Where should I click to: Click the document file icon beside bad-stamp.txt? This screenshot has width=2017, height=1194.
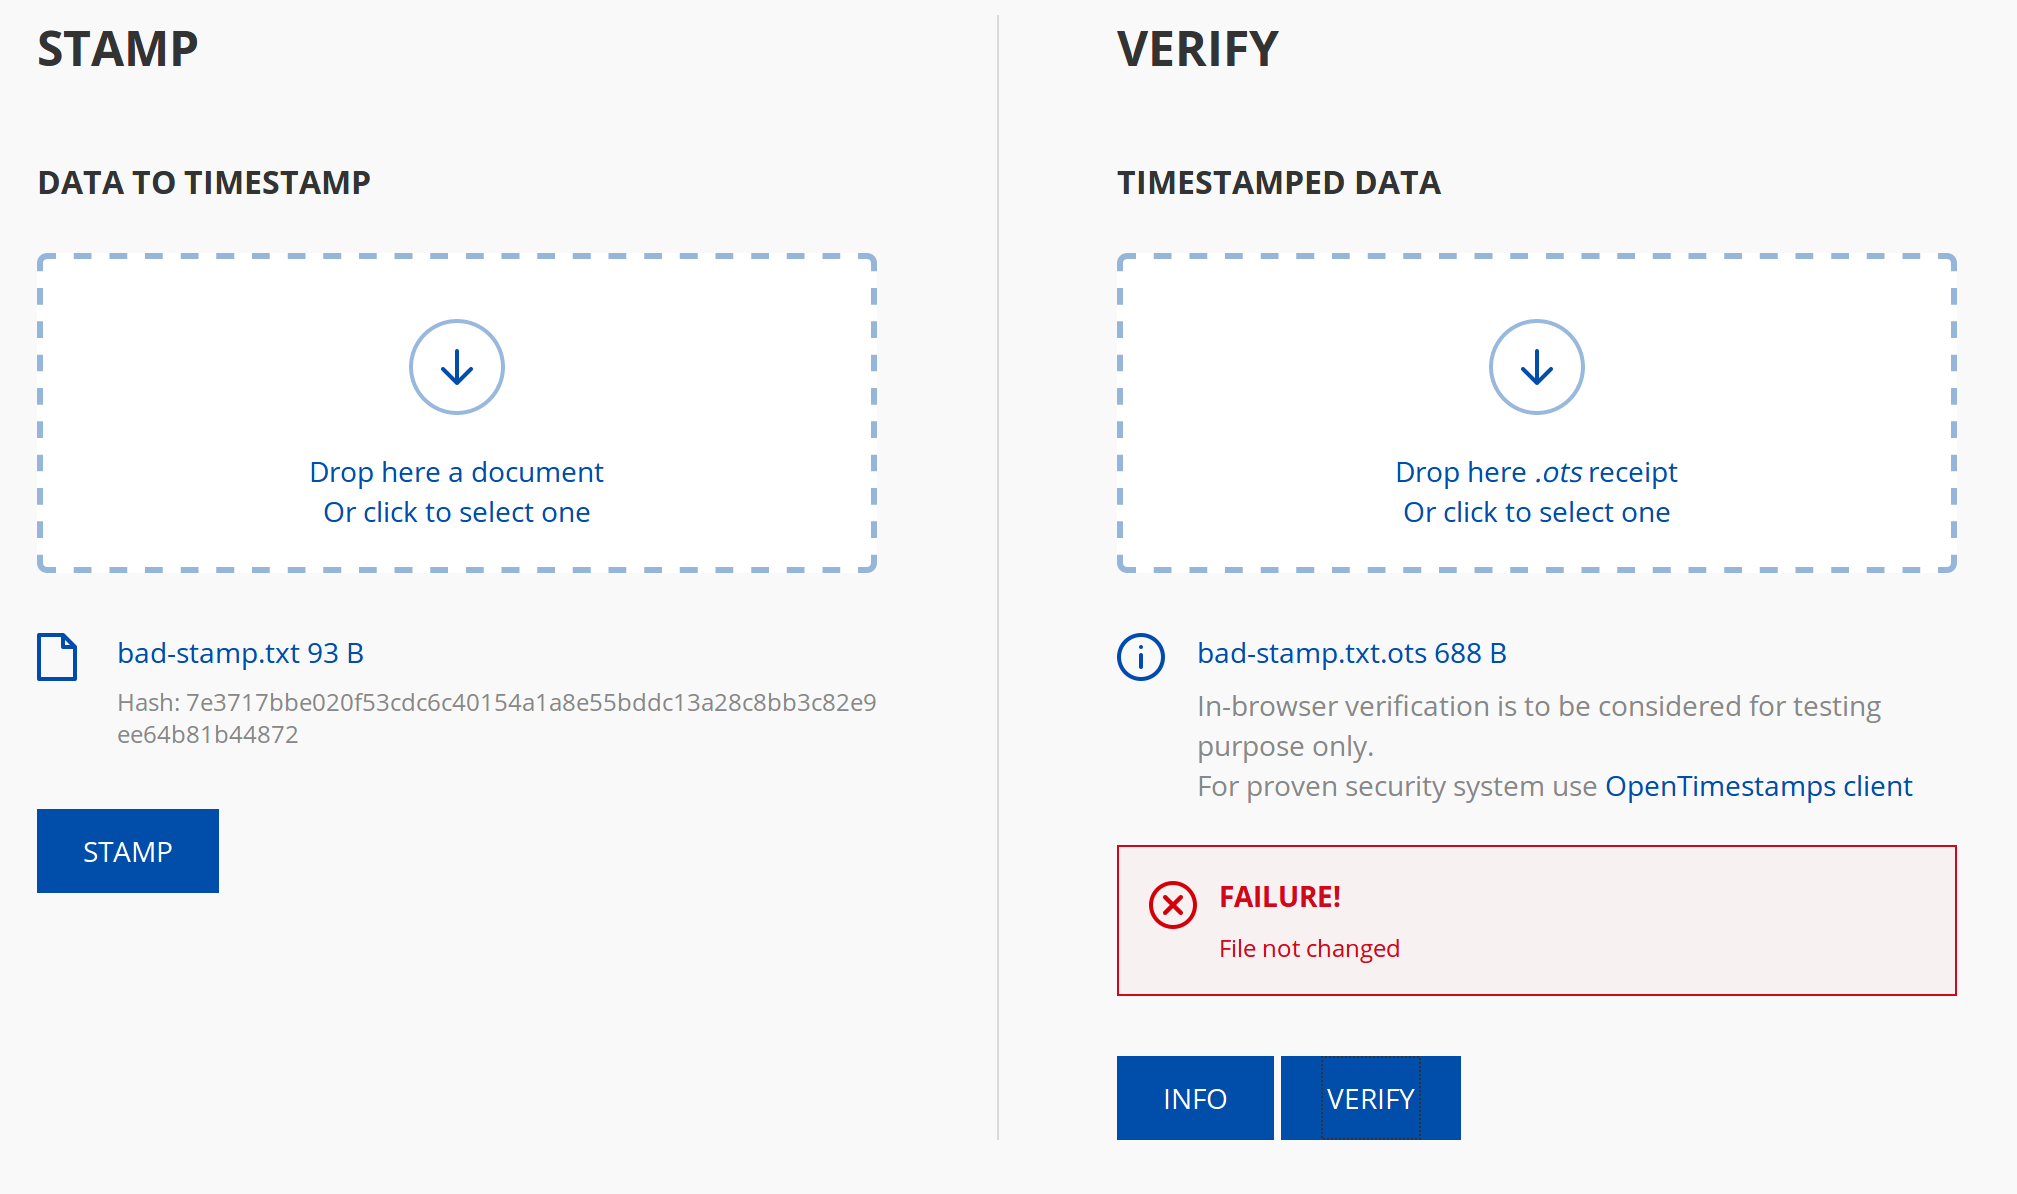point(57,656)
